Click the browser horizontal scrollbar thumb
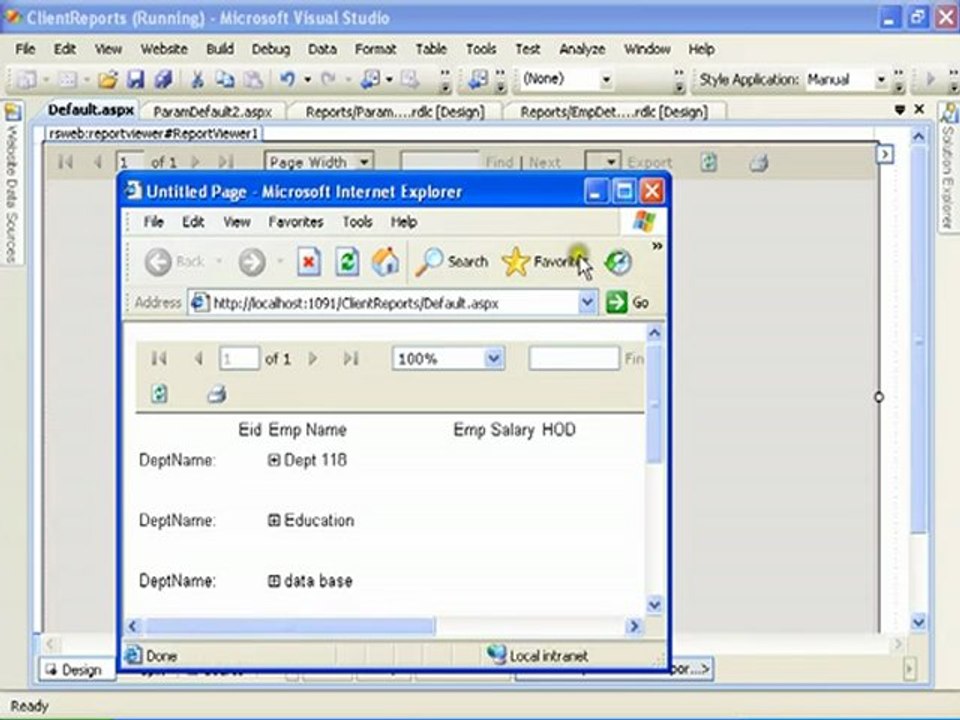Viewport: 960px width, 720px height. point(289,626)
